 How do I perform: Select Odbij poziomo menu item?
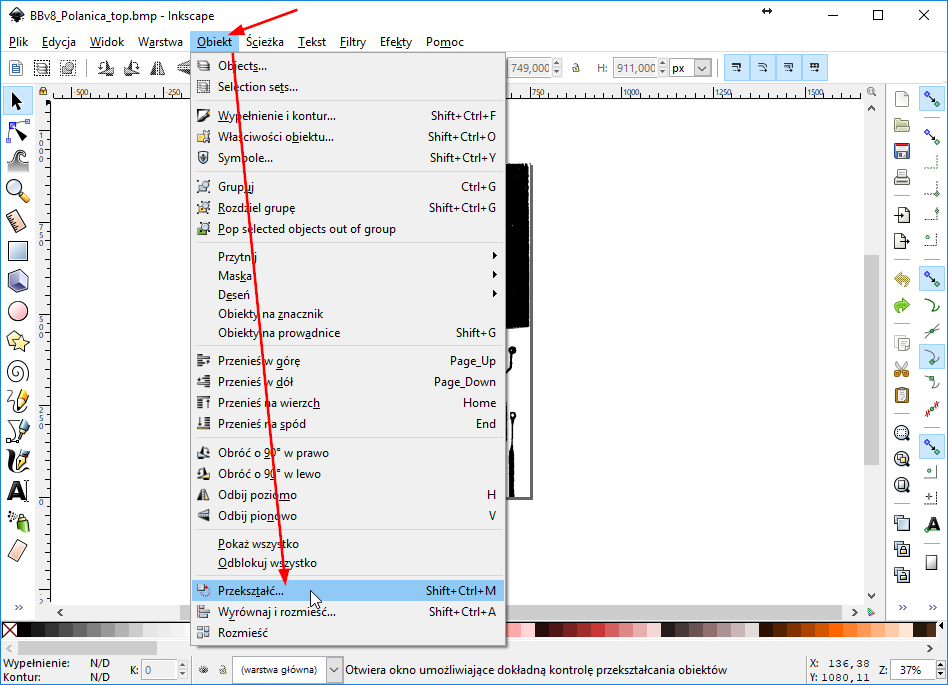(x=348, y=495)
